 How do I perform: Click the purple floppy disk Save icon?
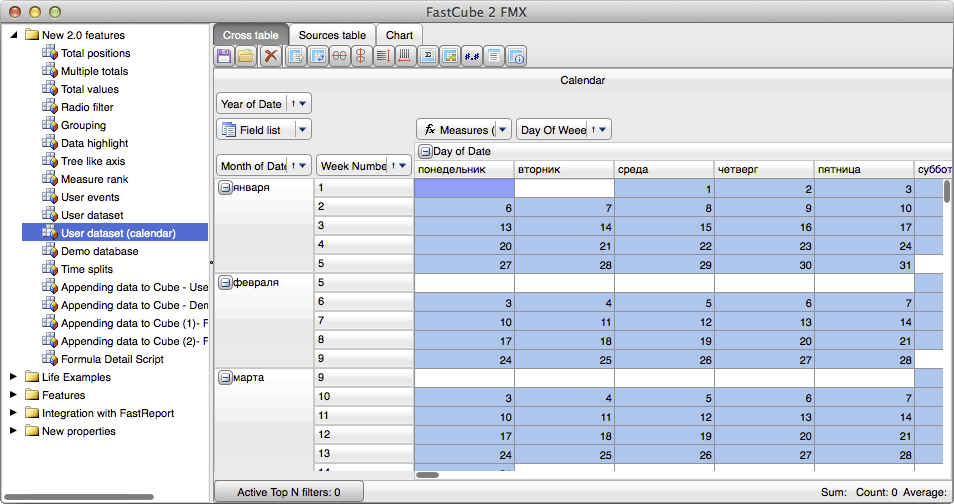pos(225,57)
